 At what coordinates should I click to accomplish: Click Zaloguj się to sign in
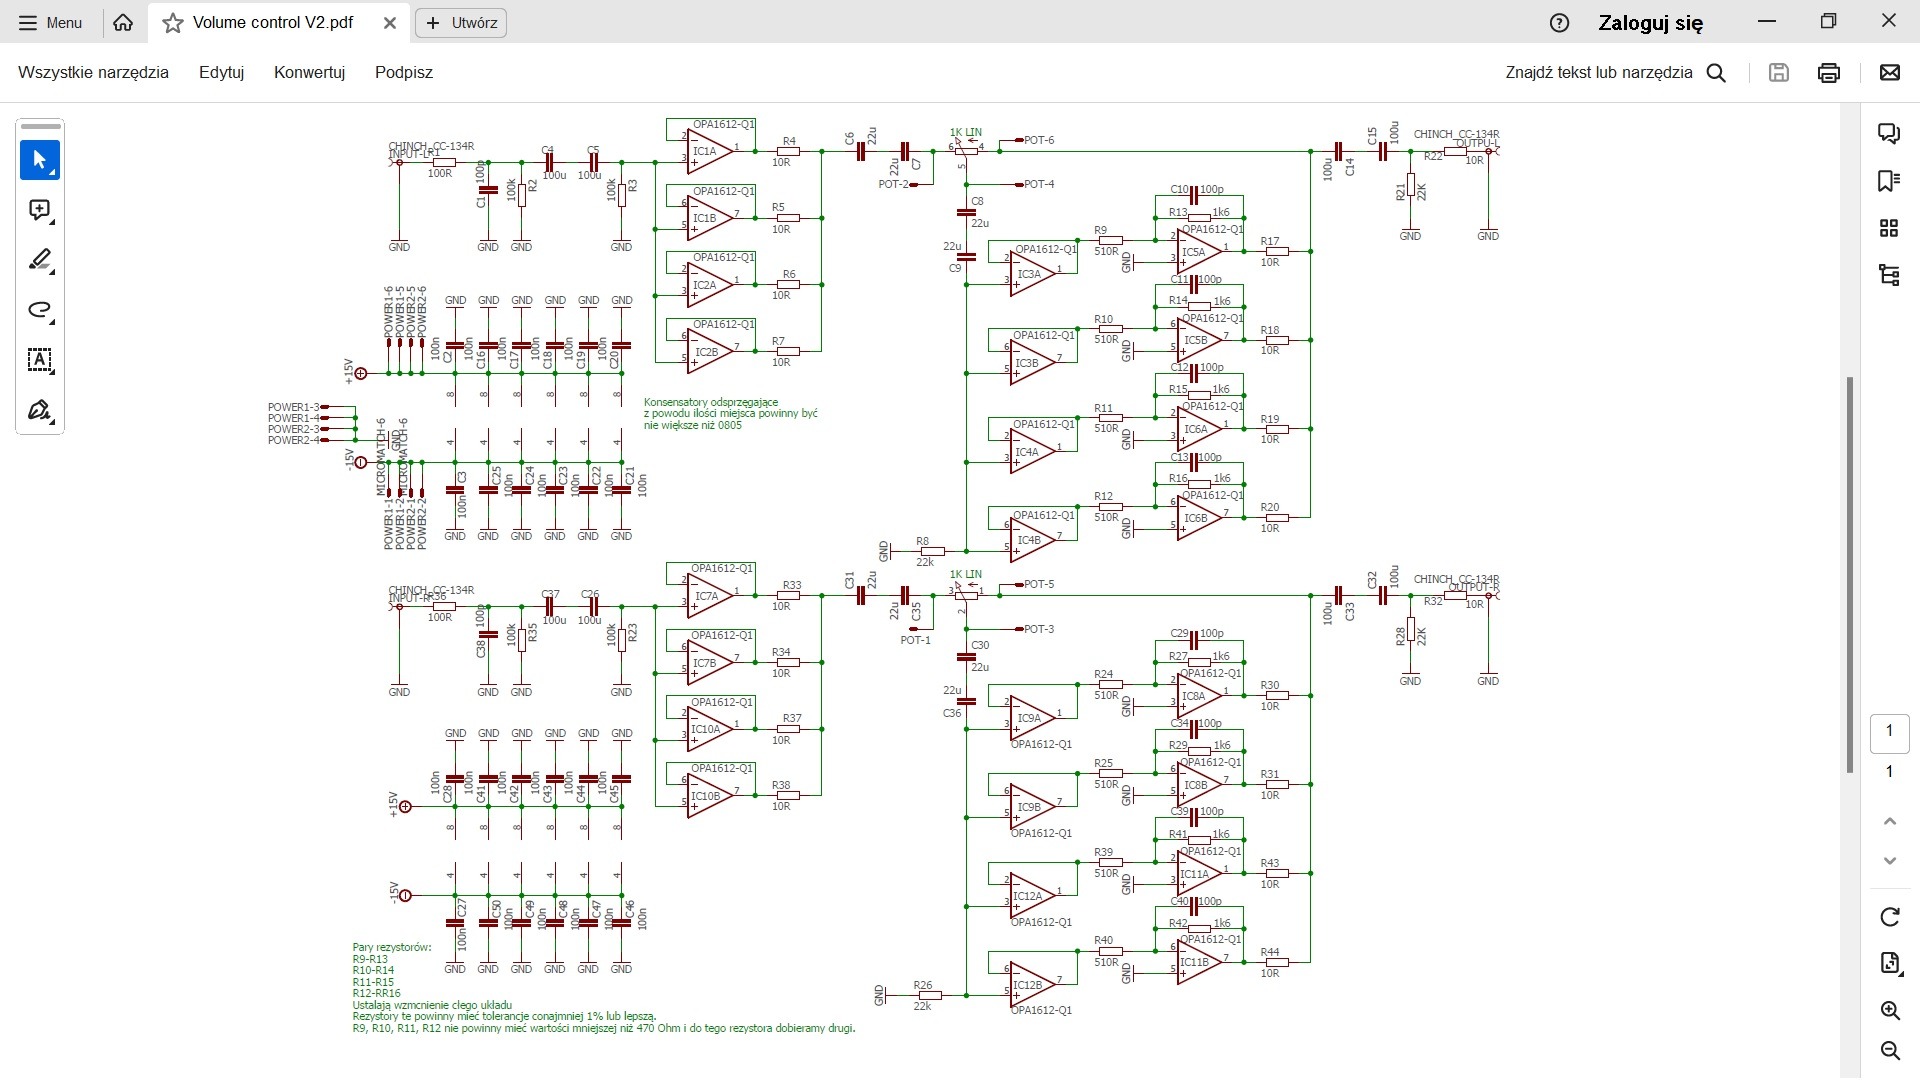[1650, 23]
